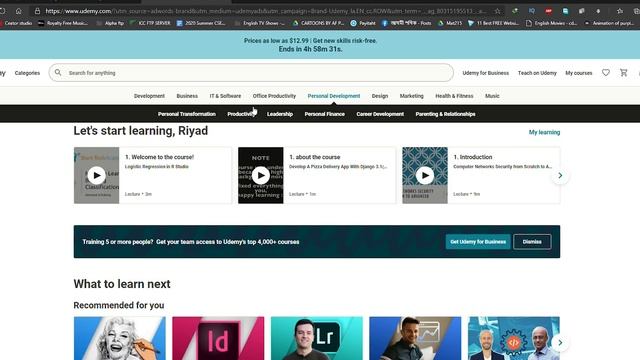
Task: Open the CARTOONS BY AF bookmark
Action: coord(318,23)
